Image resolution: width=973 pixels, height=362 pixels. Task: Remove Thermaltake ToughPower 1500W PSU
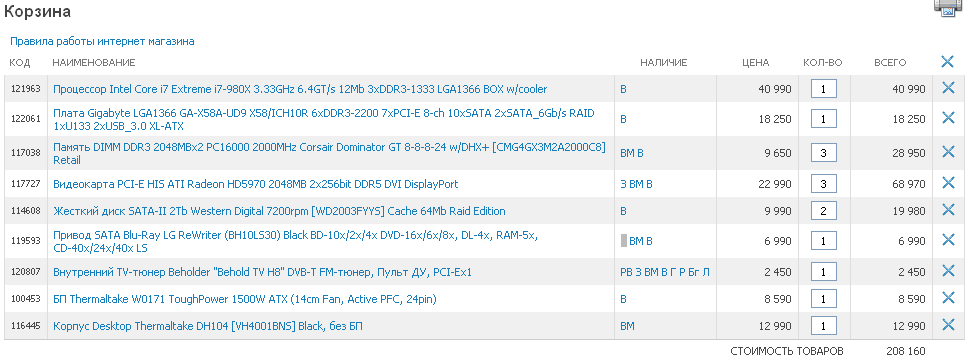[x=948, y=298]
